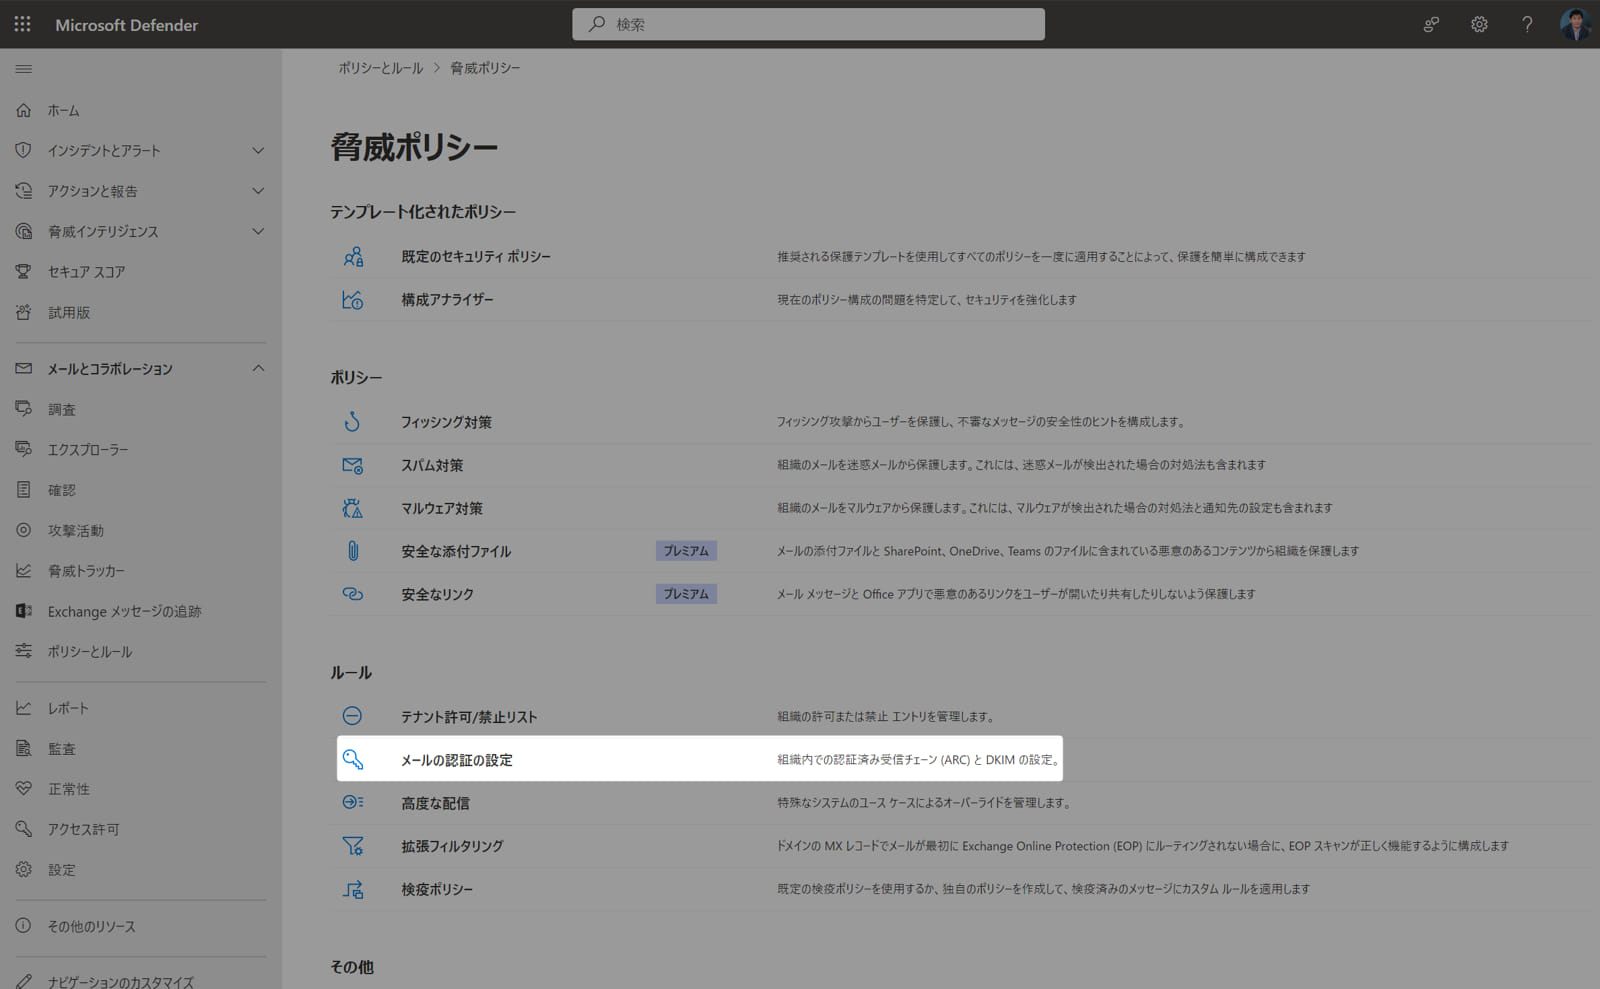This screenshot has width=1600, height=989.
Task: Click the Exchange メッセージの追跡 icon
Action: click(x=24, y=611)
